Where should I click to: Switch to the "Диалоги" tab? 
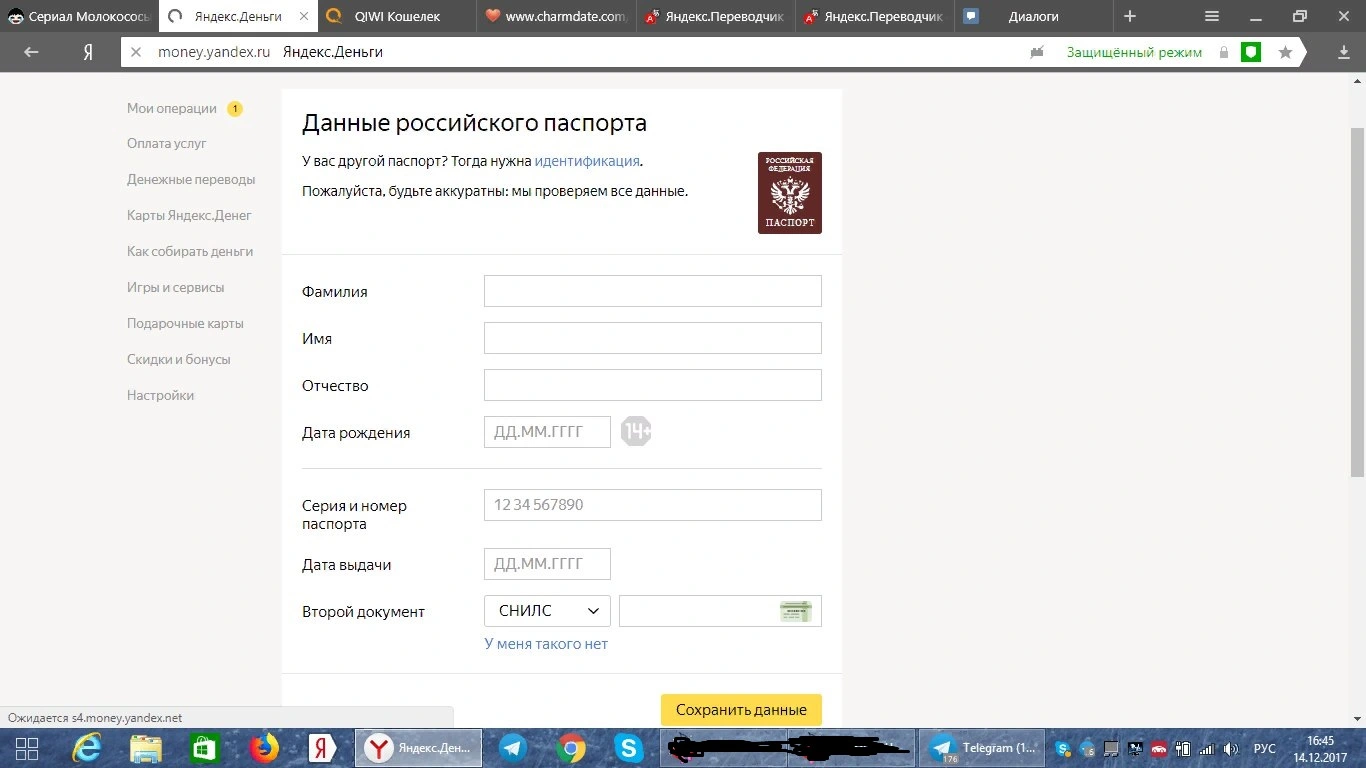point(1033,16)
